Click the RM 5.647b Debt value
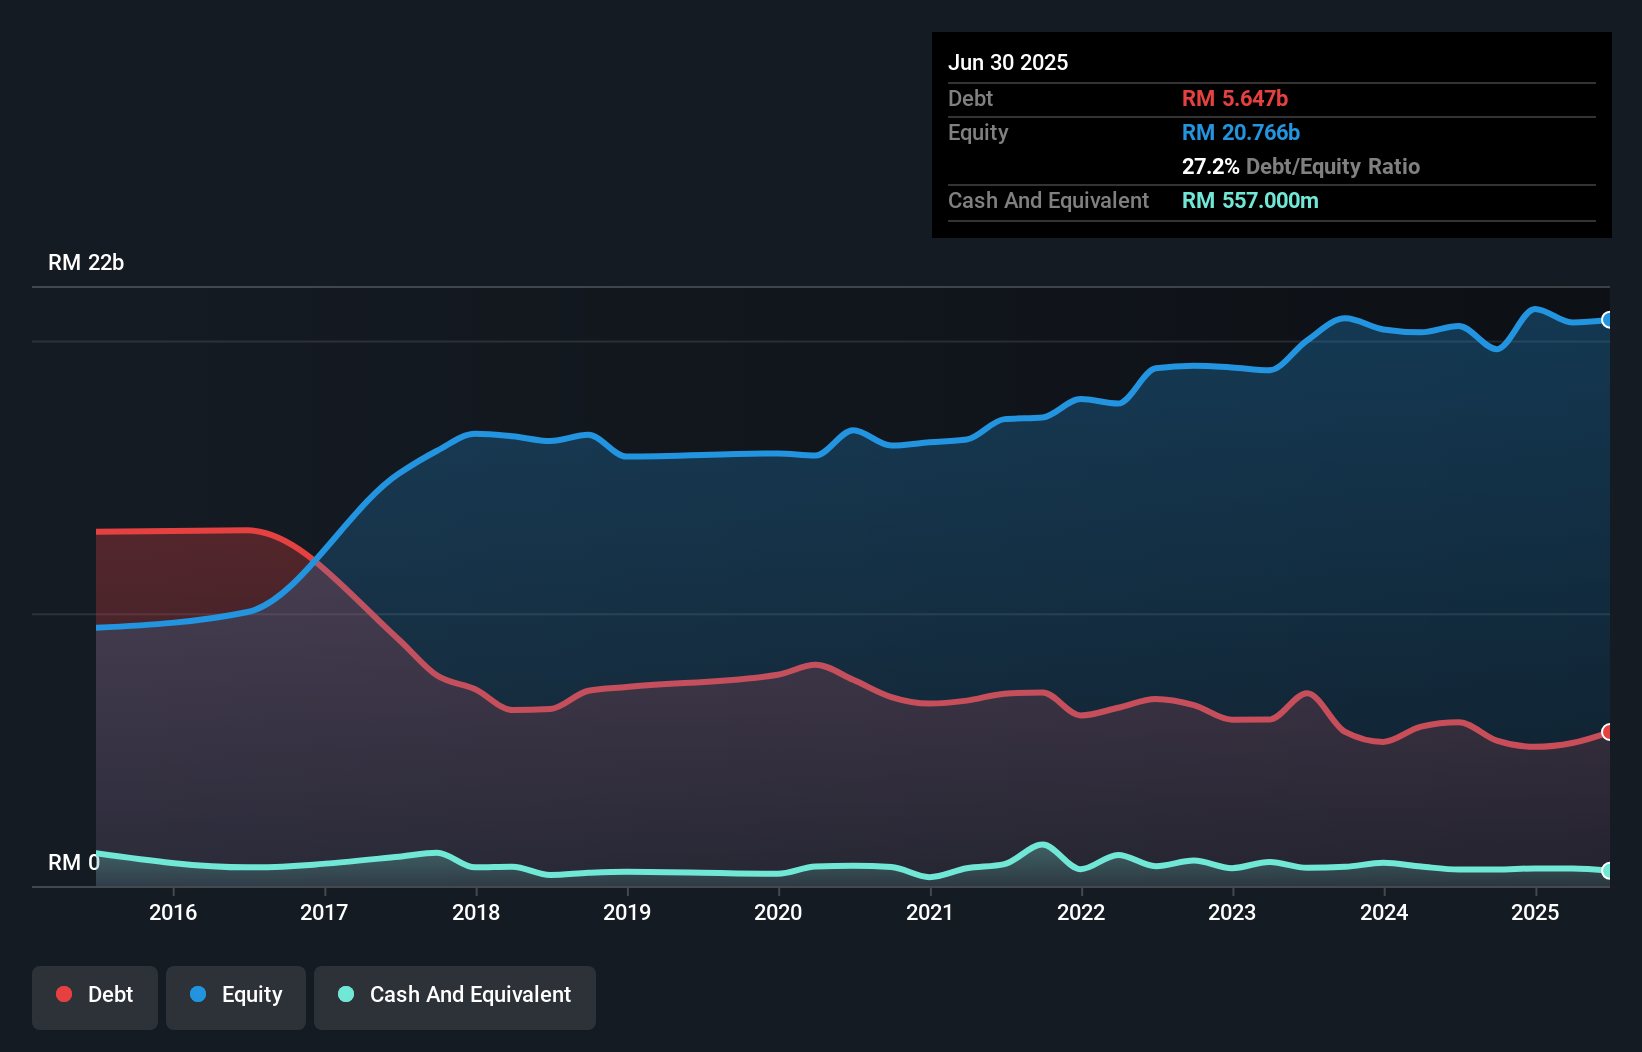 (x=1235, y=98)
